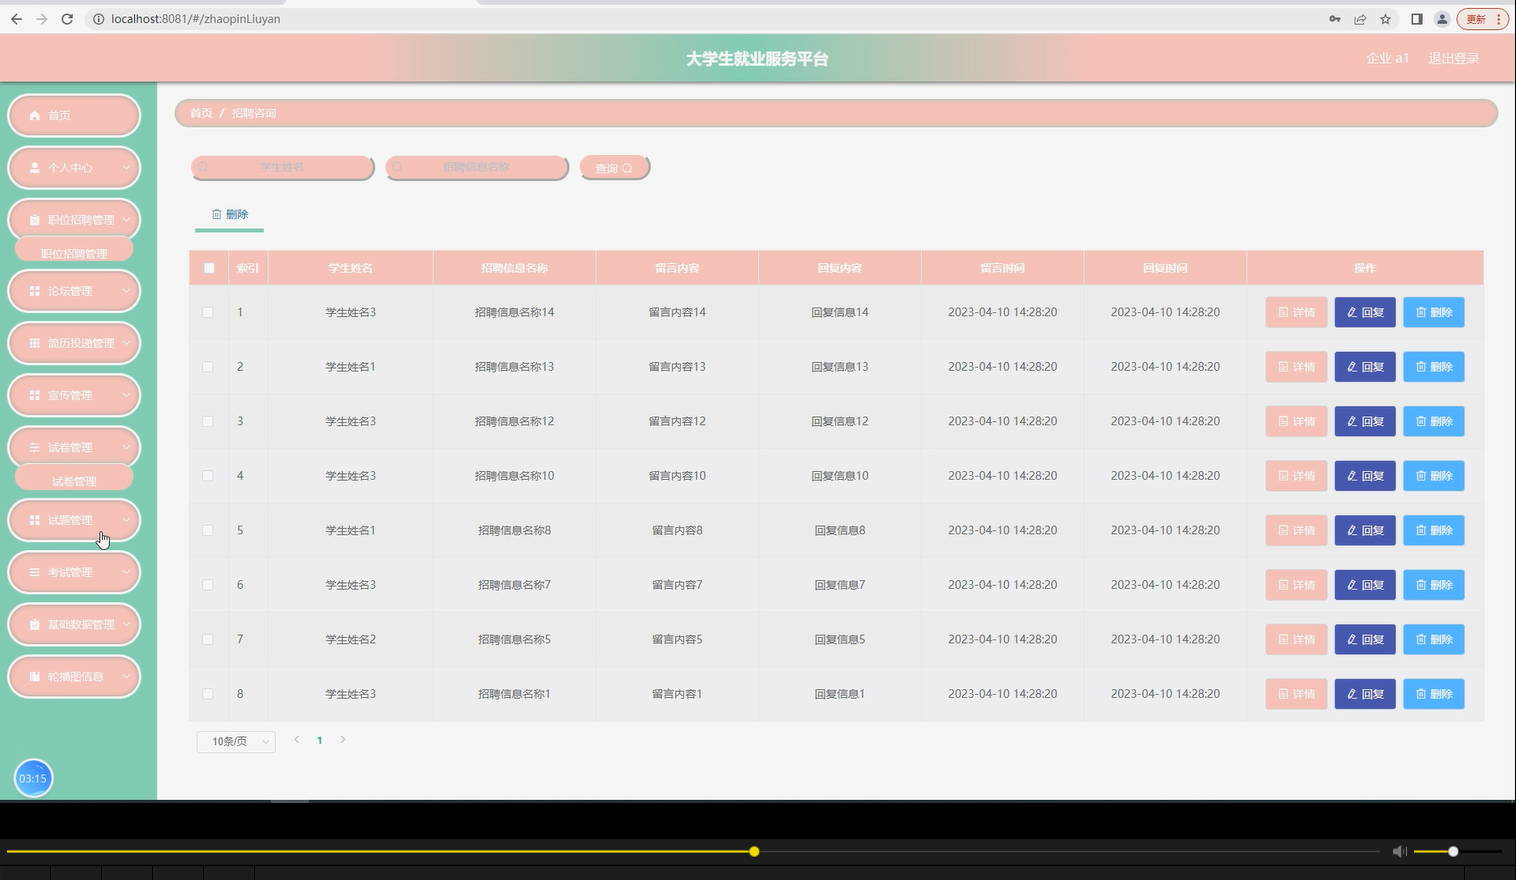Check the checkbox for row 4
This screenshot has width=1516, height=880.
coord(208,476)
